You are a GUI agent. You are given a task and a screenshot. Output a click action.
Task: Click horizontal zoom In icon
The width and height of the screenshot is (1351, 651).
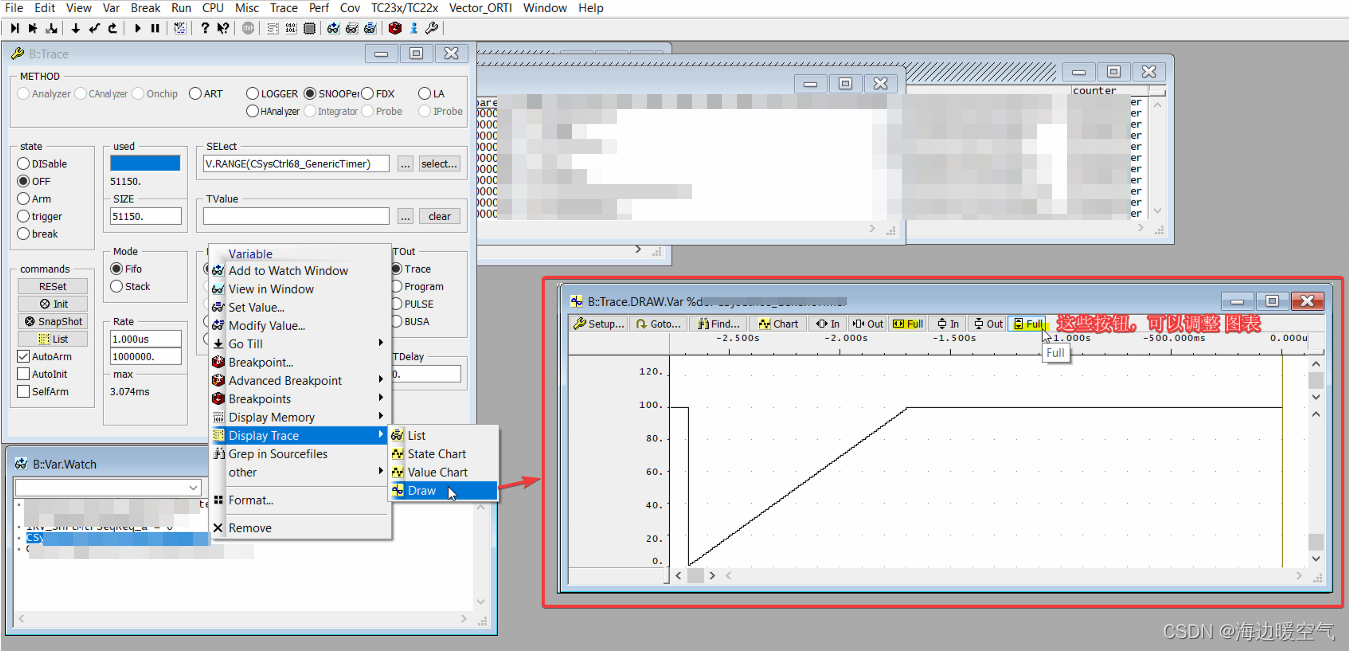point(827,323)
